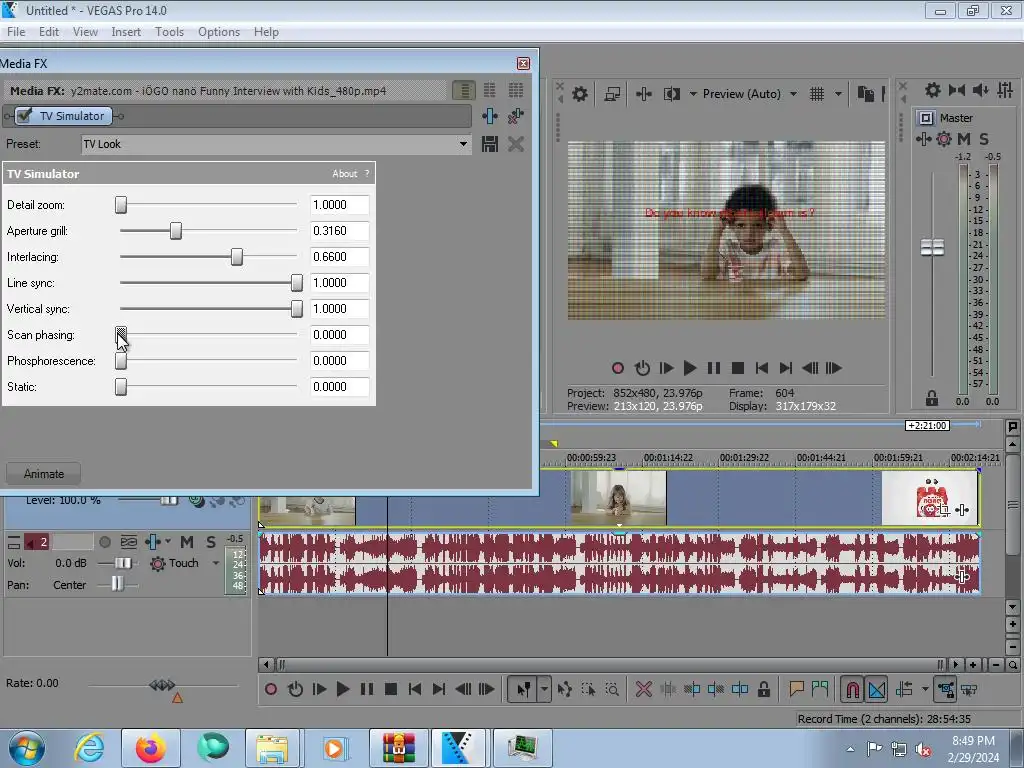Open the Preset TV Look dropdown

[463, 144]
